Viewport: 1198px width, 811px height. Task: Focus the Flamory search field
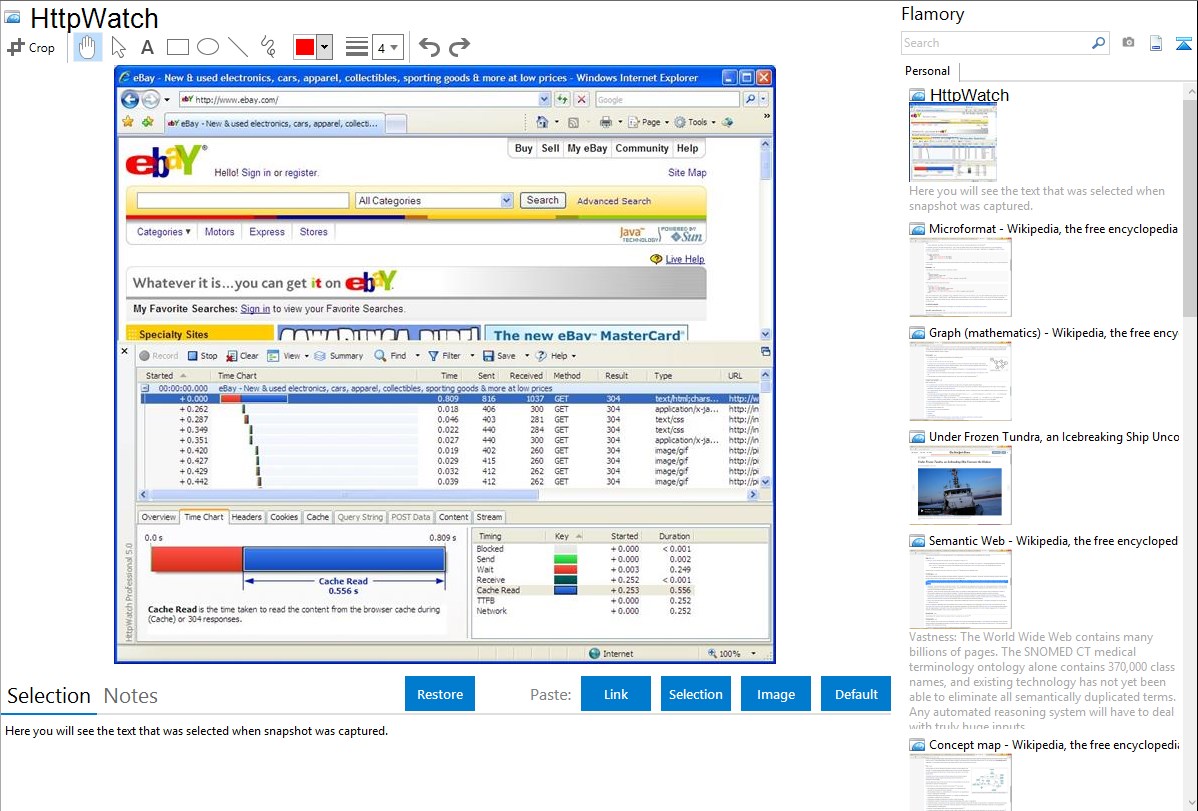click(x=995, y=43)
